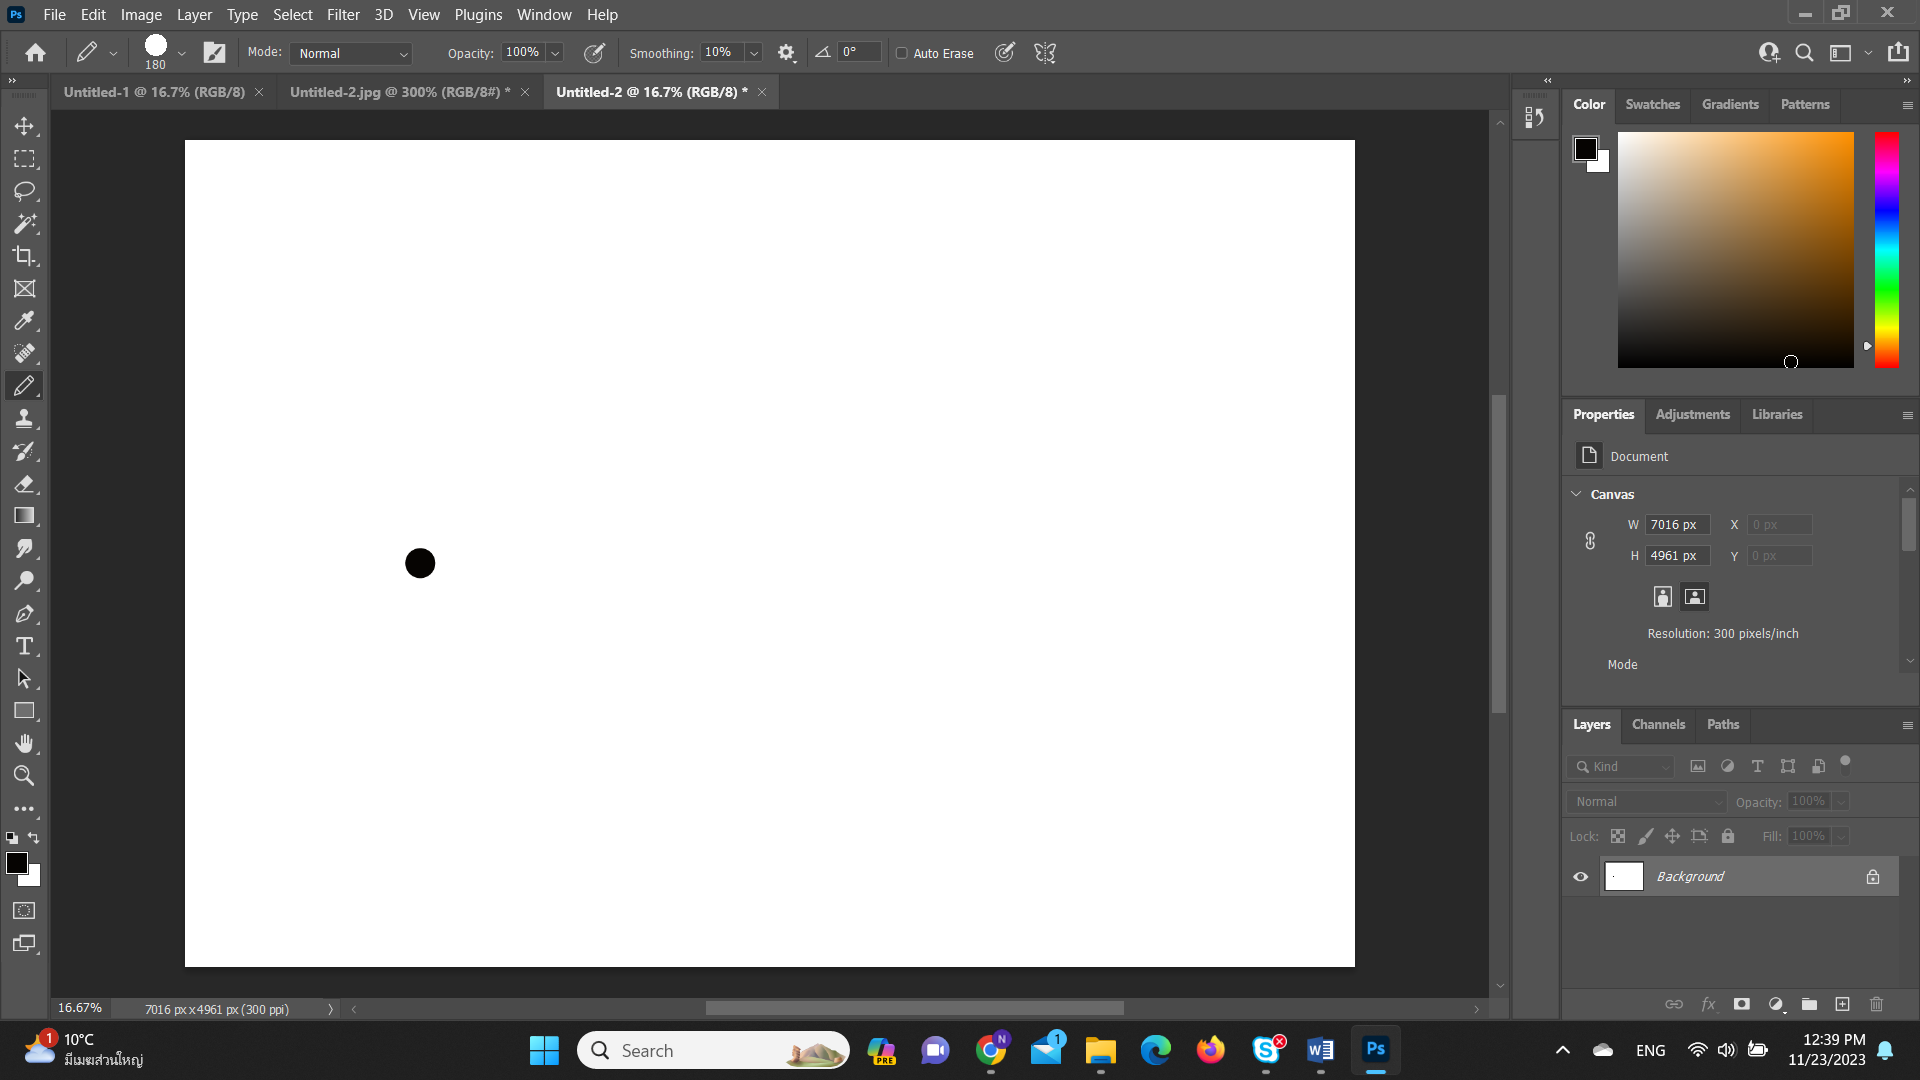Select the Frame tool
The height and width of the screenshot is (1080, 1920).
pos(24,289)
